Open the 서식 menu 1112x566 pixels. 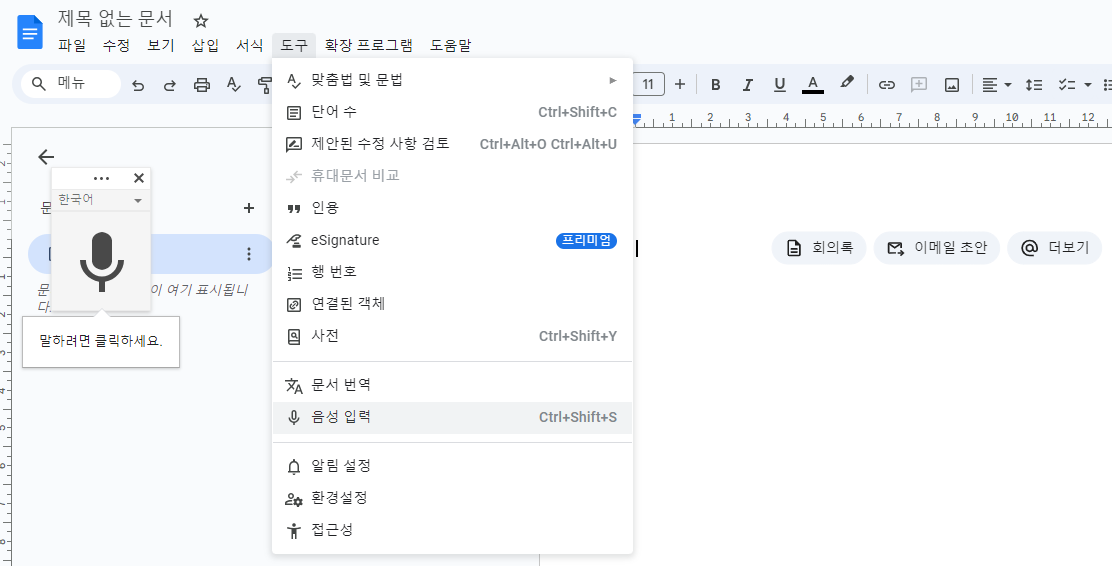250,45
